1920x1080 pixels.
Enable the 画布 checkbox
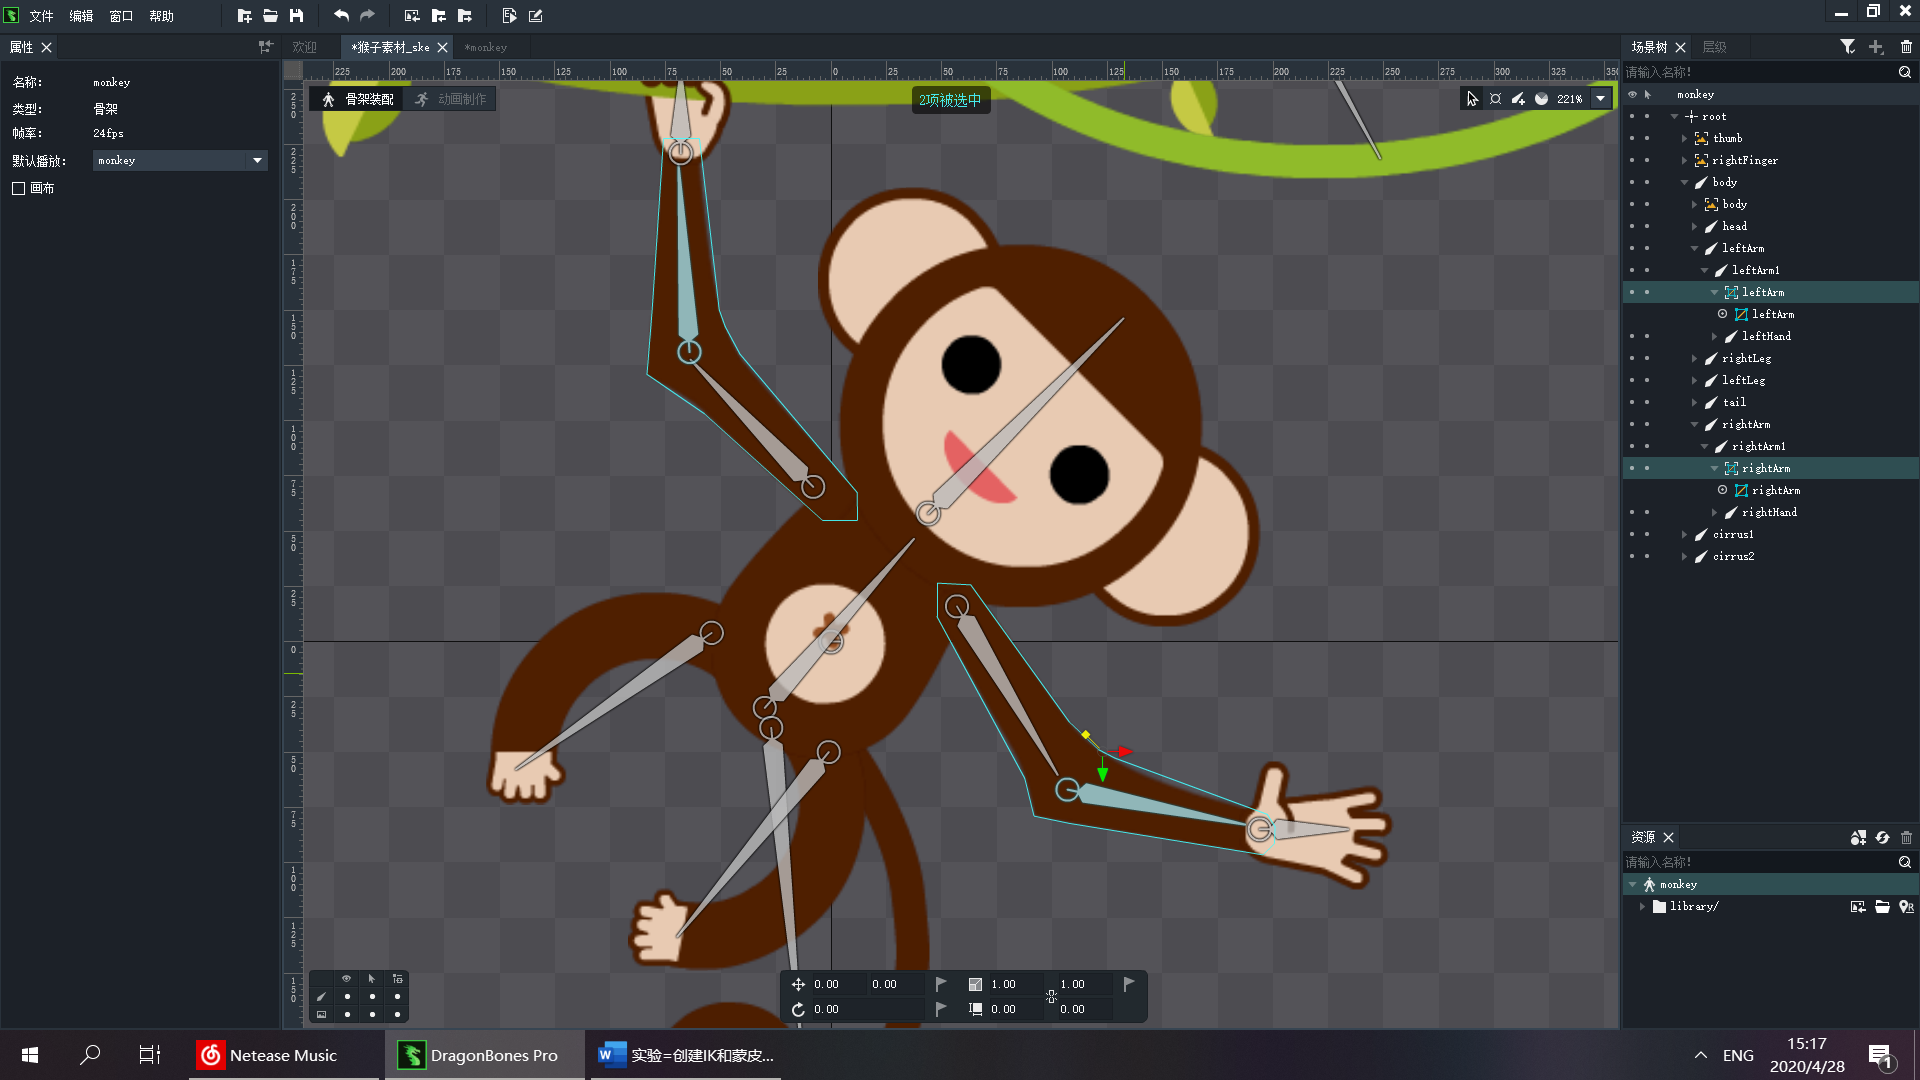[x=18, y=188]
